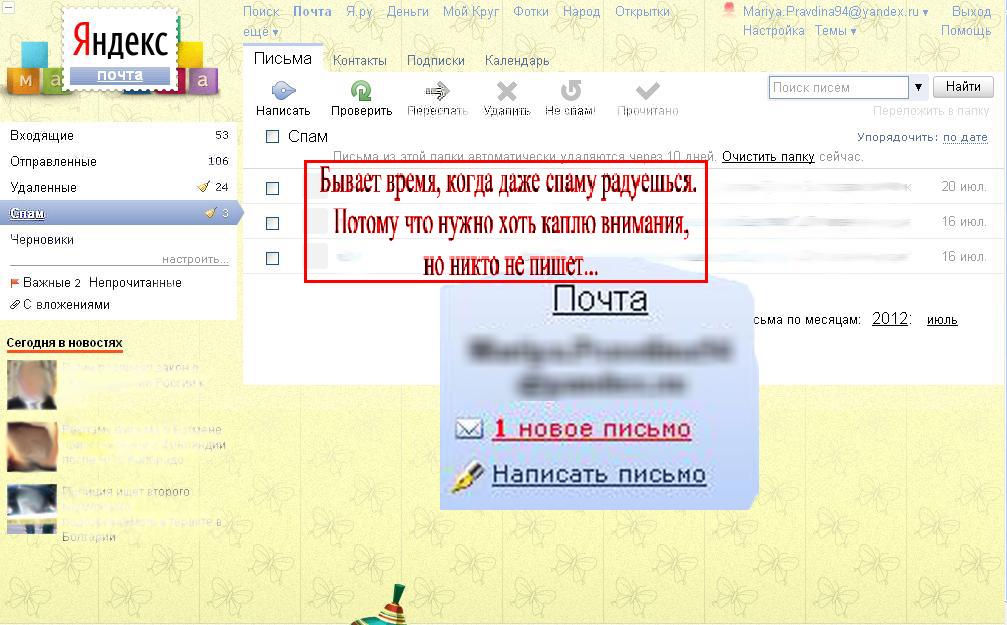Click the Написать compose icon
Image resolution: width=1007 pixels, height=625 pixels.
click(x=283, y=91)
